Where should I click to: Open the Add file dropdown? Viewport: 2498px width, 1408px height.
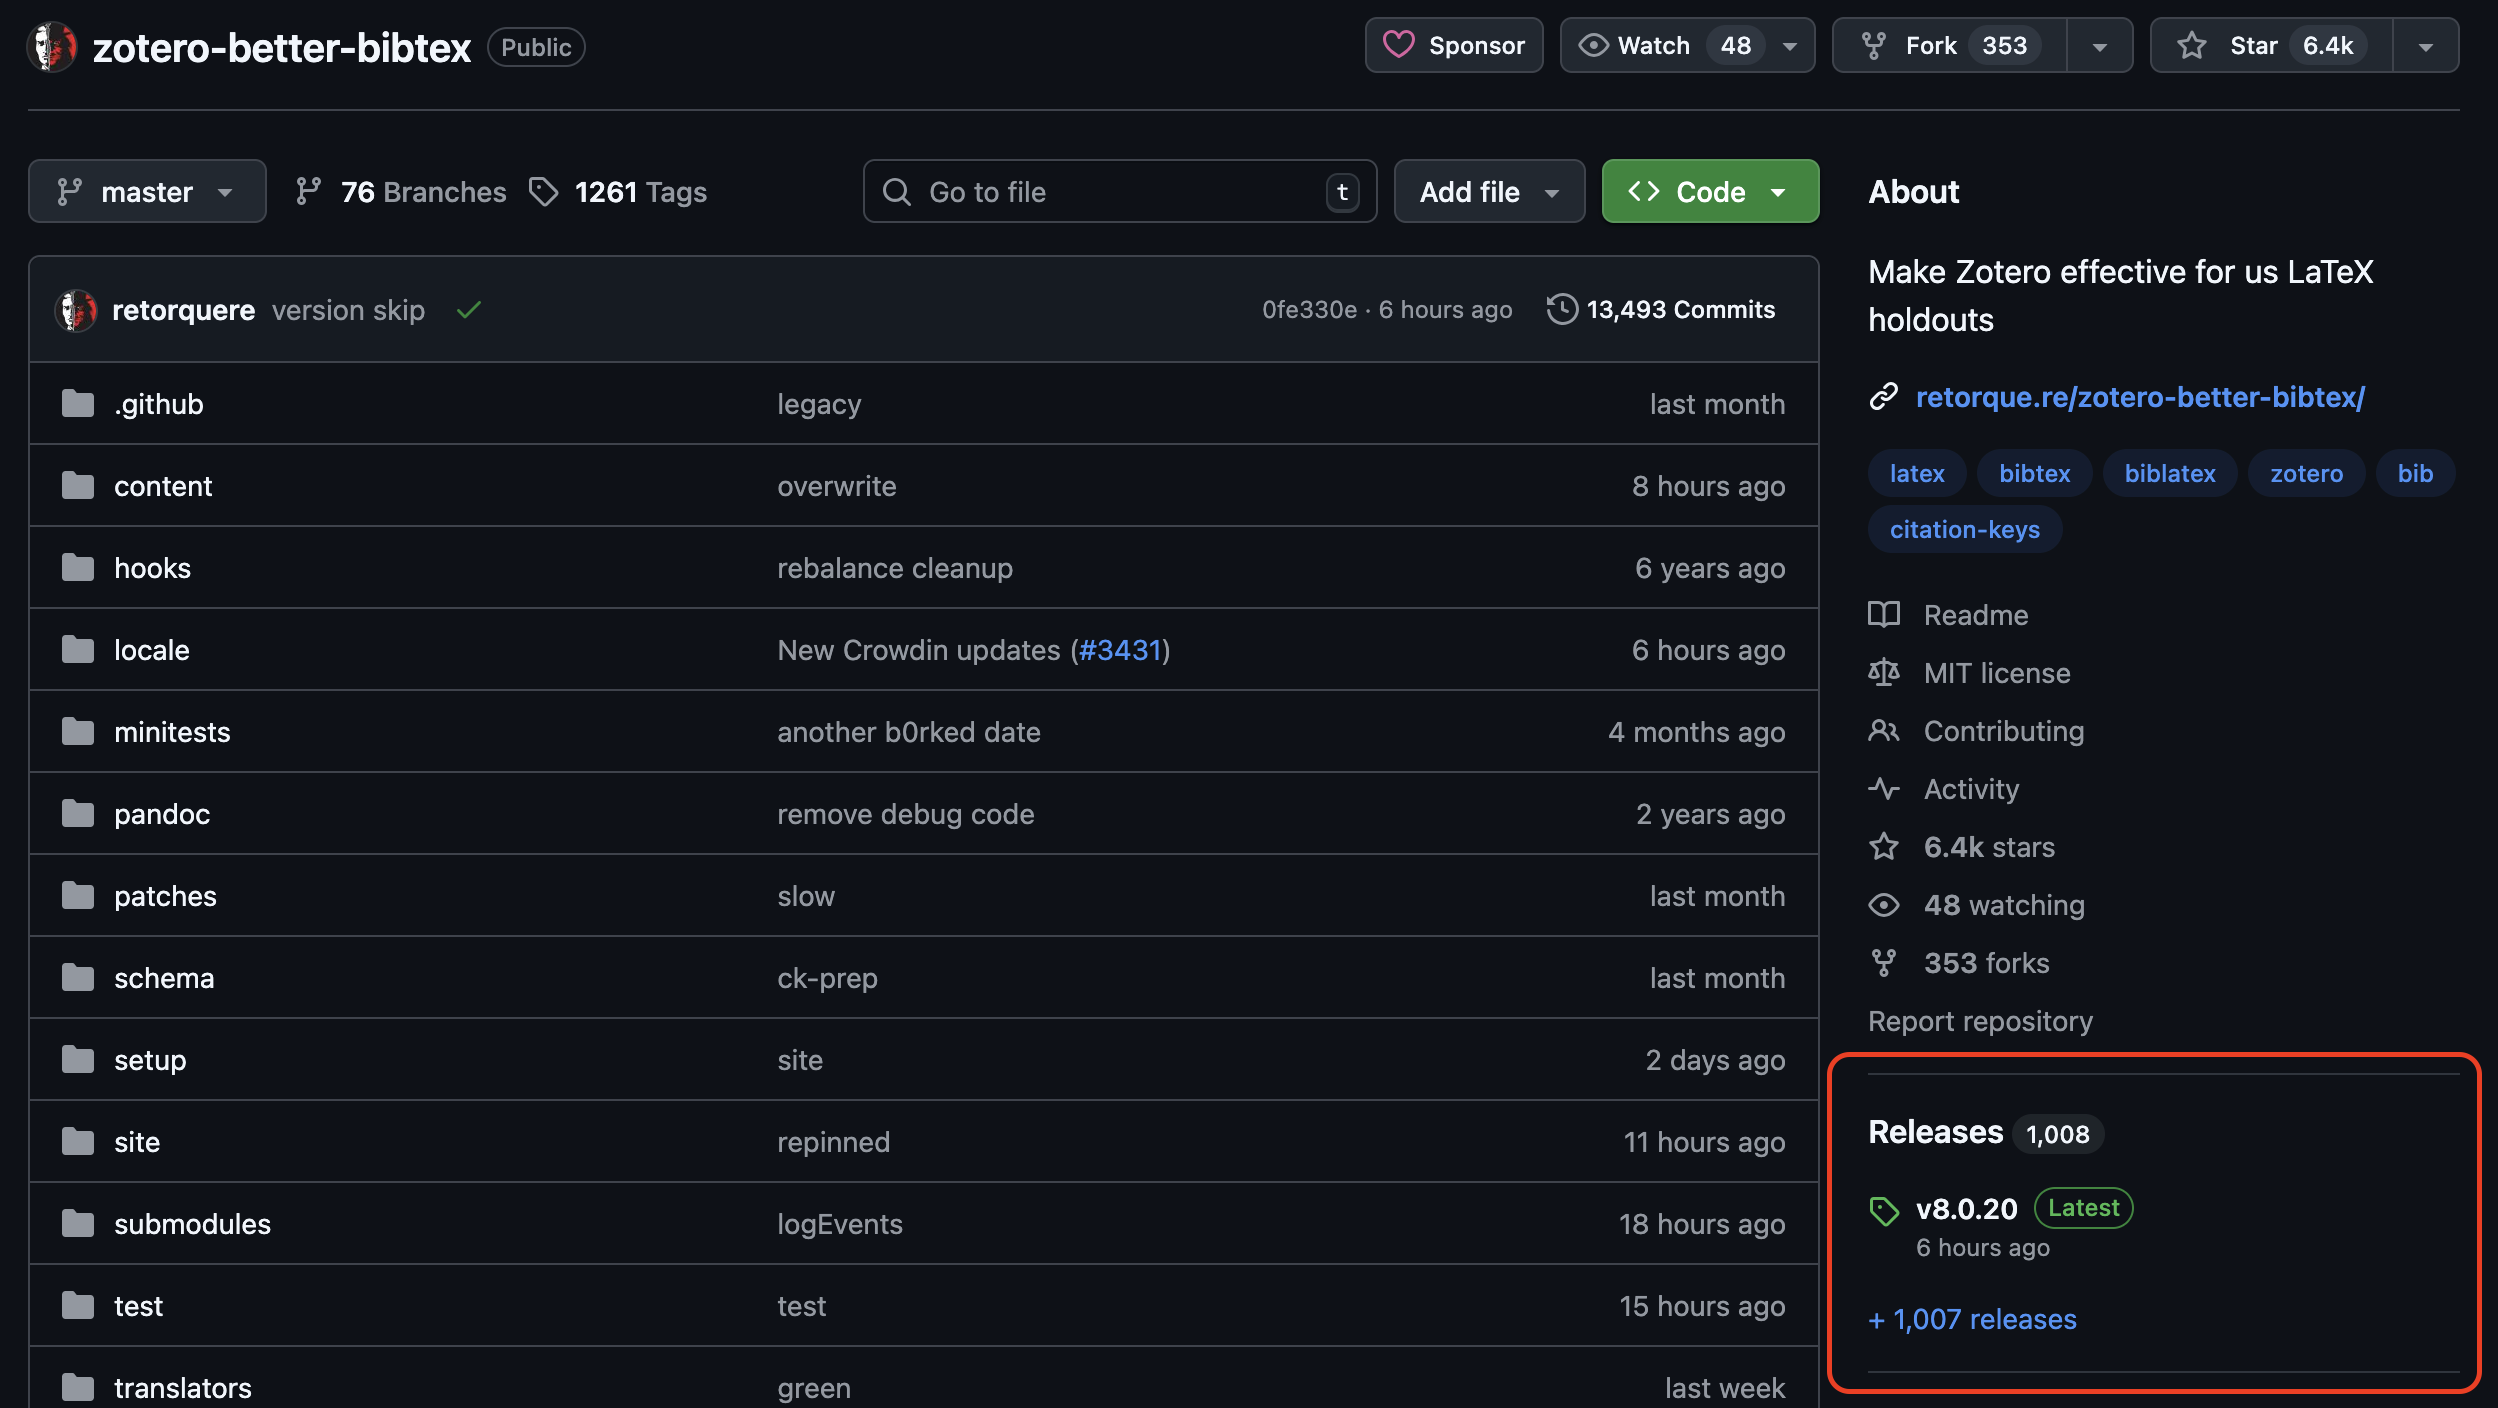point(1488,191)
